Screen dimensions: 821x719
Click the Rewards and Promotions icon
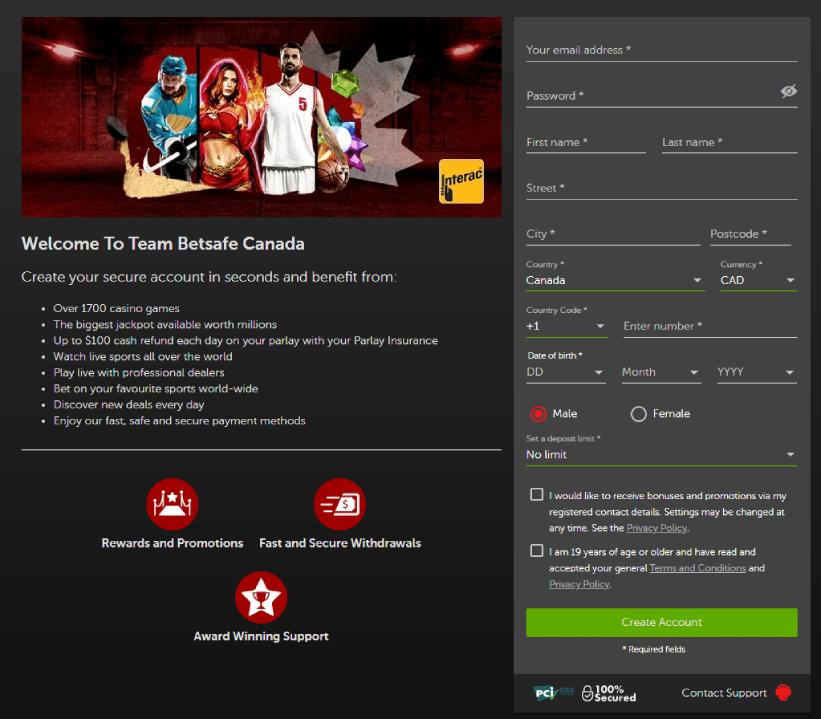pyautogui.click(x=172, y=504)
